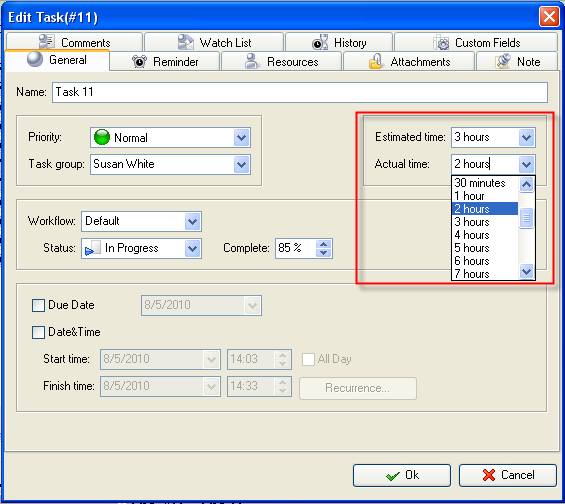565x504 pixels.
Task: Open the Estimated time dropdown
Action: tap(526, 138)
